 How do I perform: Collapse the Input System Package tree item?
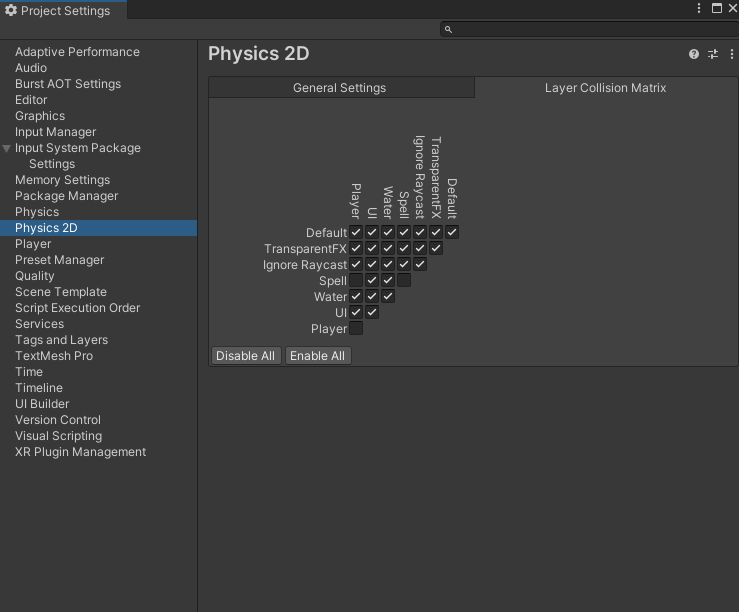(7, 148)
